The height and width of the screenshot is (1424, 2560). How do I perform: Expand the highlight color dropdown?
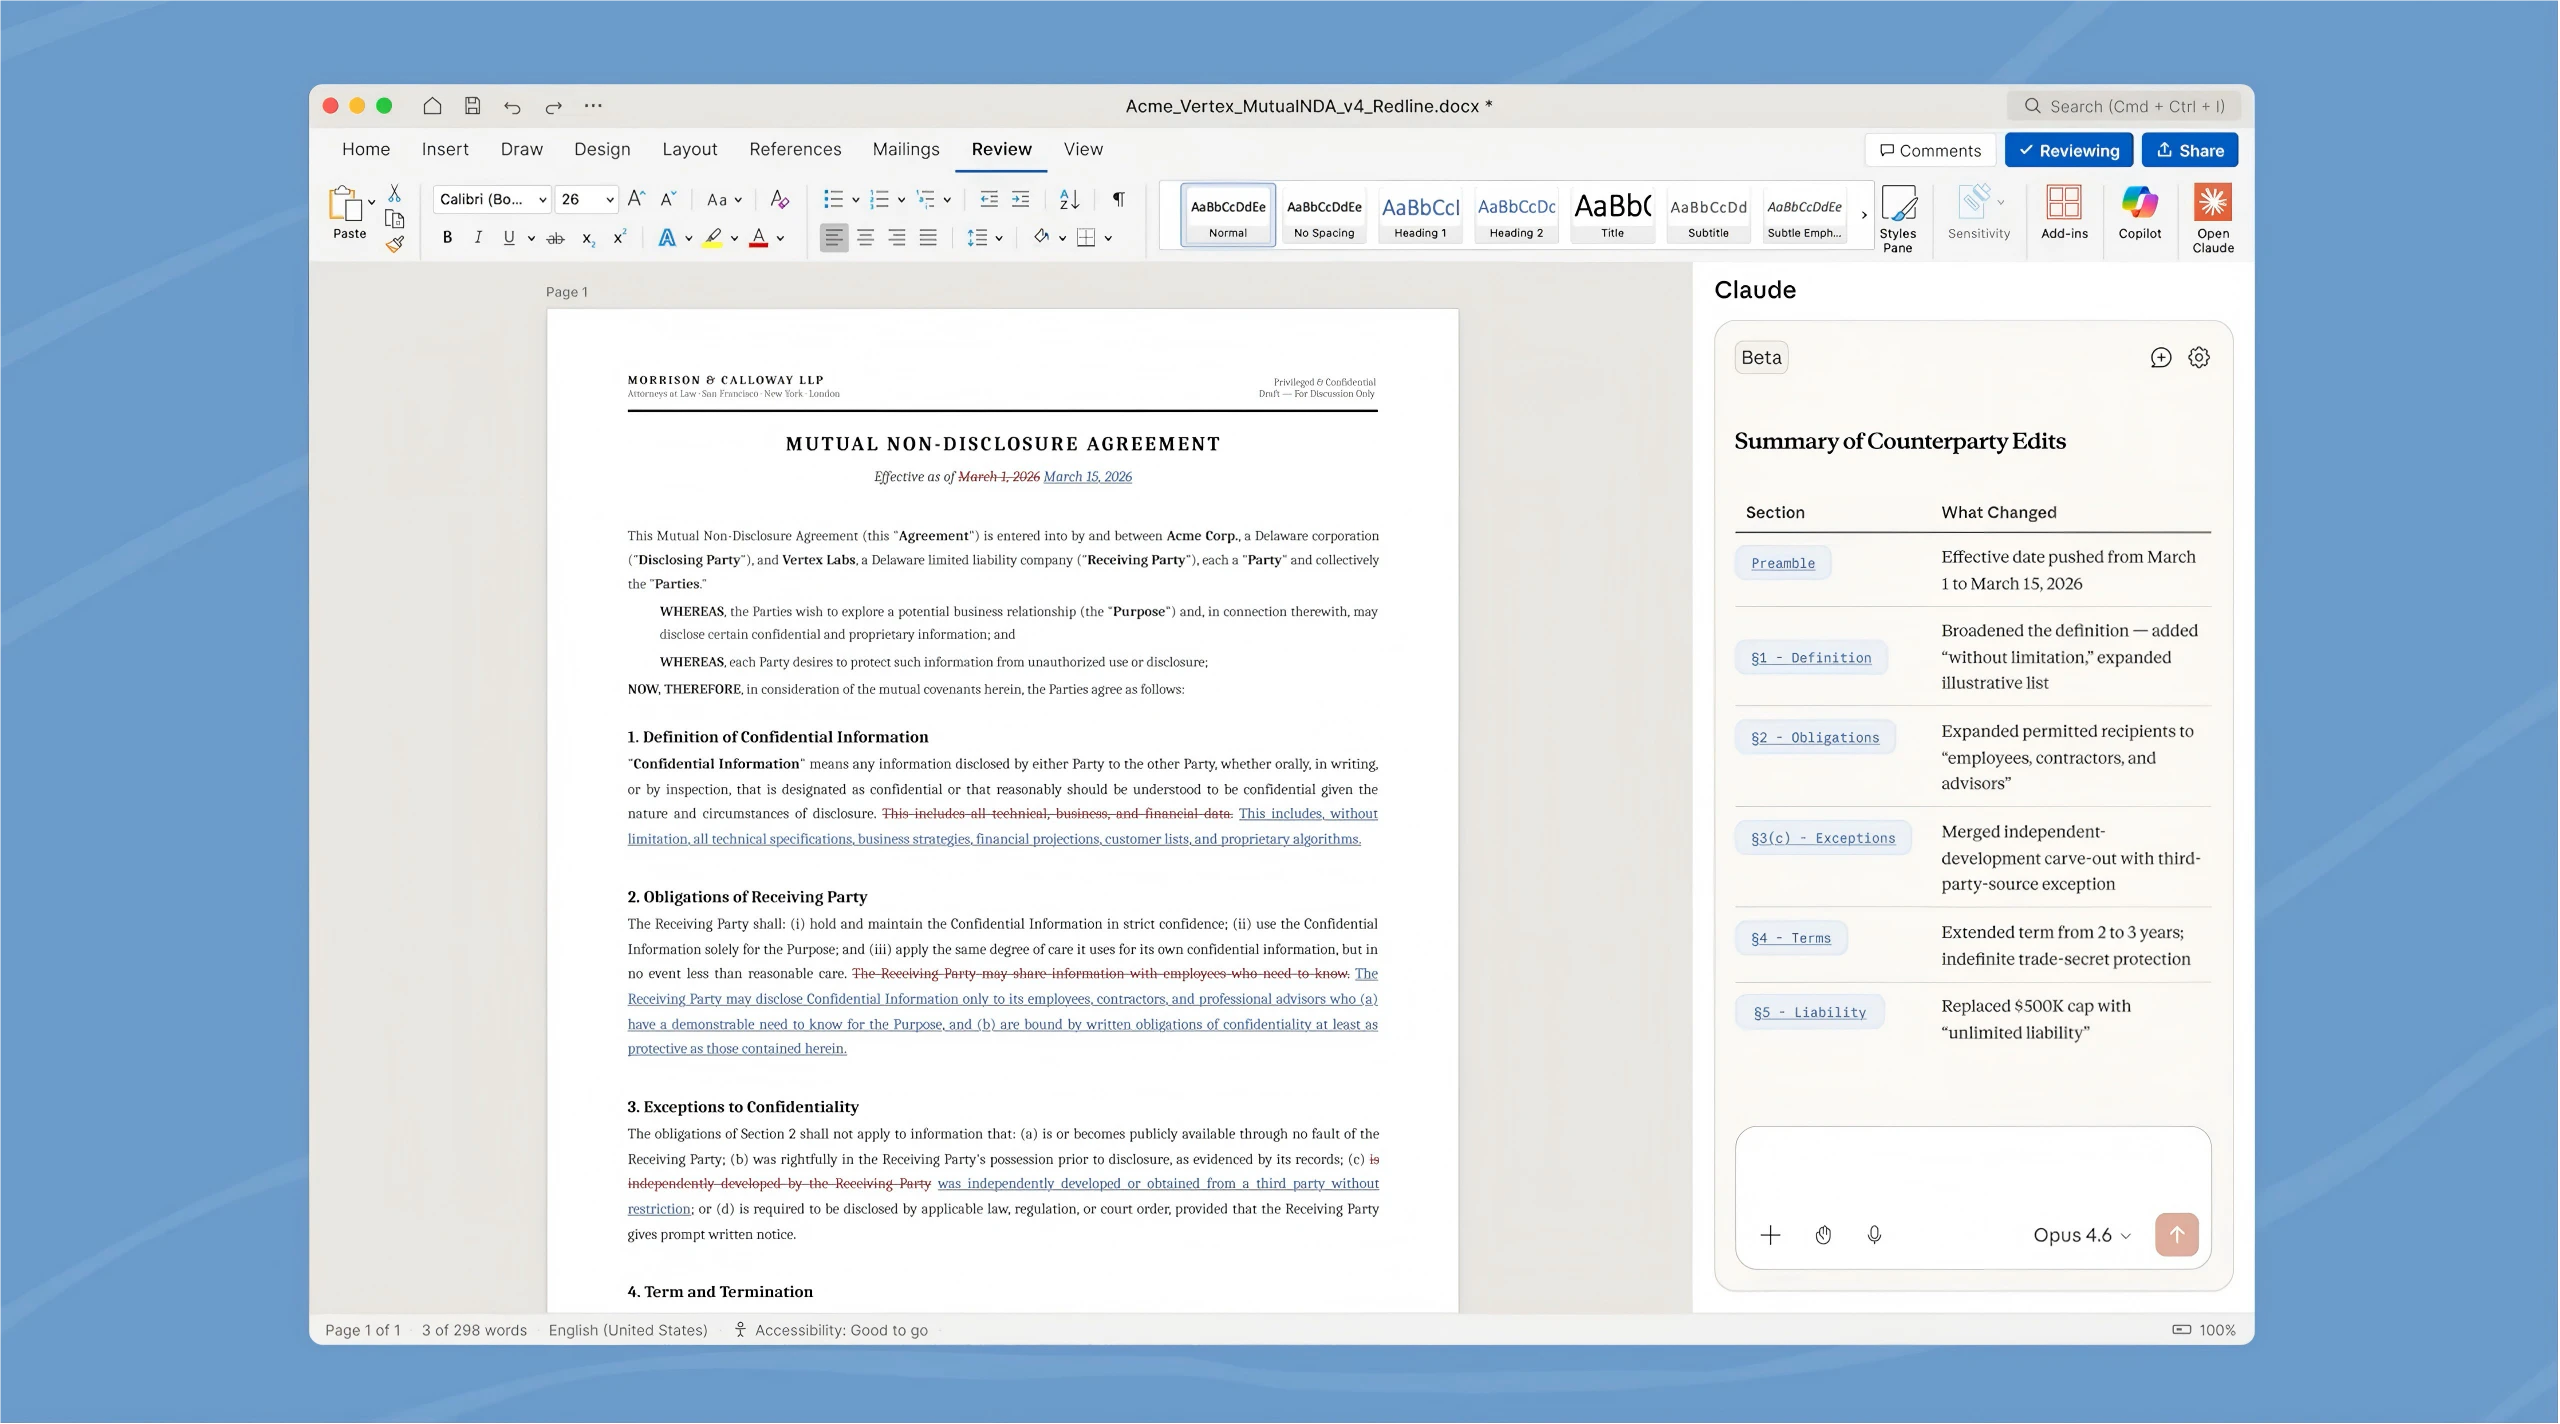pos(733,237)
